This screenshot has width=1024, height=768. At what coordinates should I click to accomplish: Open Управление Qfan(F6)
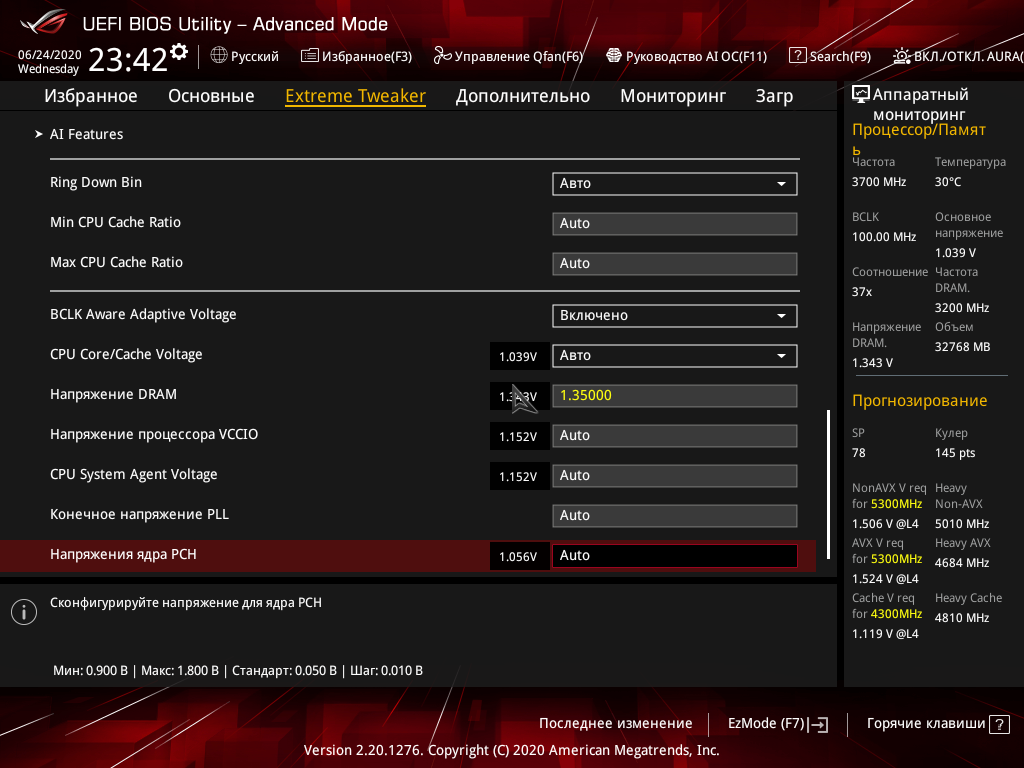pyautogui.click(x=519, y=56)
